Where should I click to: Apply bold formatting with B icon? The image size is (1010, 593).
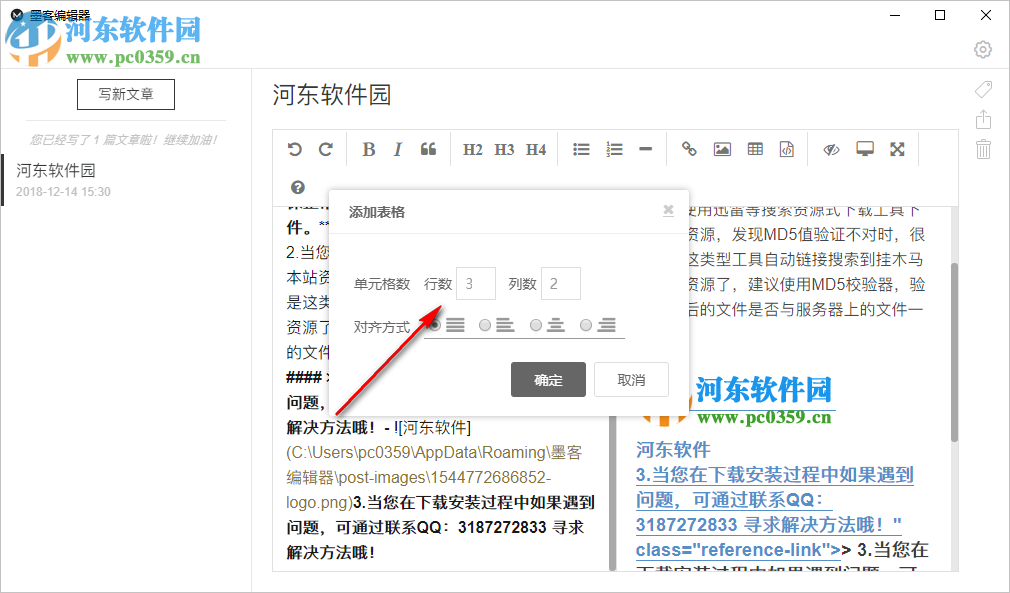368,149
